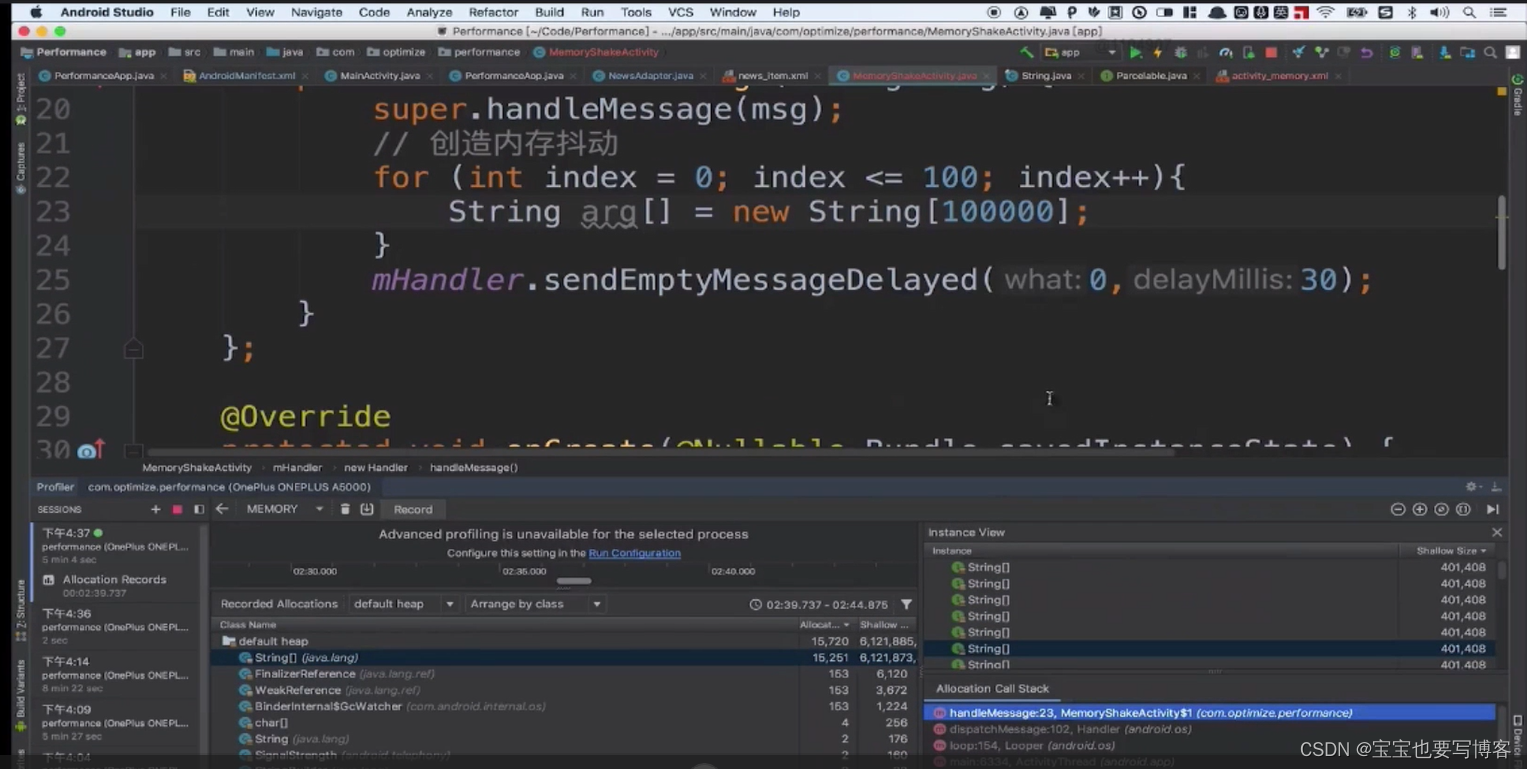The image size is (1527, 769).
Task: Click the Make Project hammer icon
Action: tap(1026, 52)
